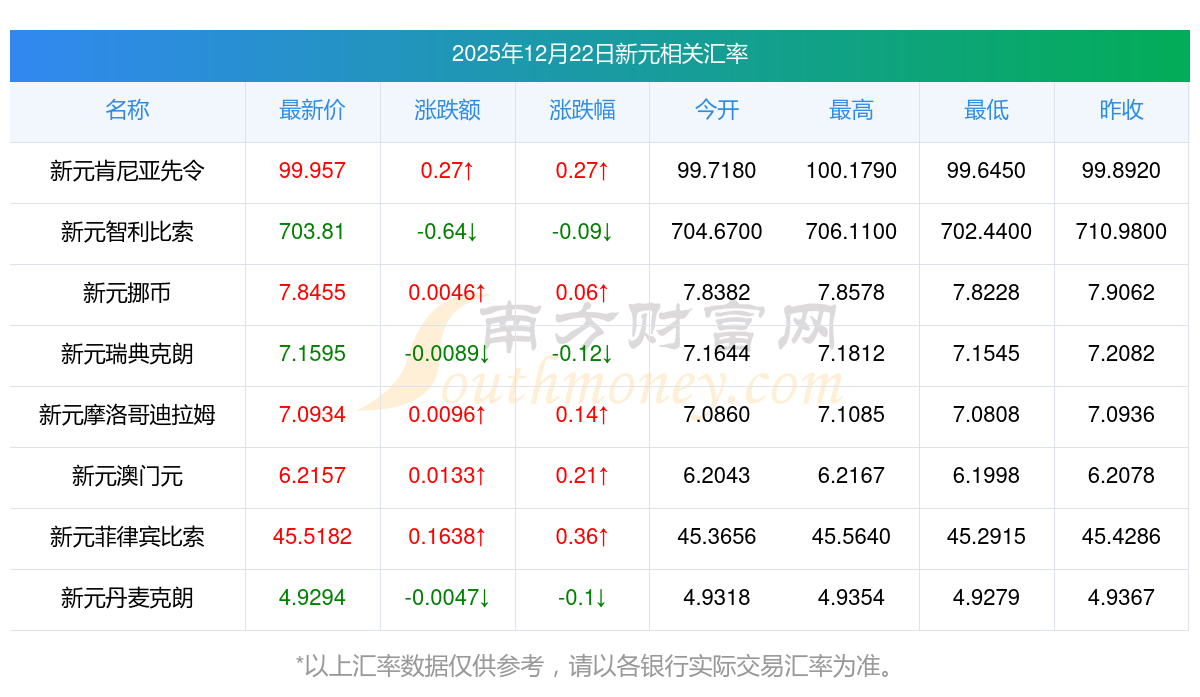Click high value 7.1085

pos(851,415)
